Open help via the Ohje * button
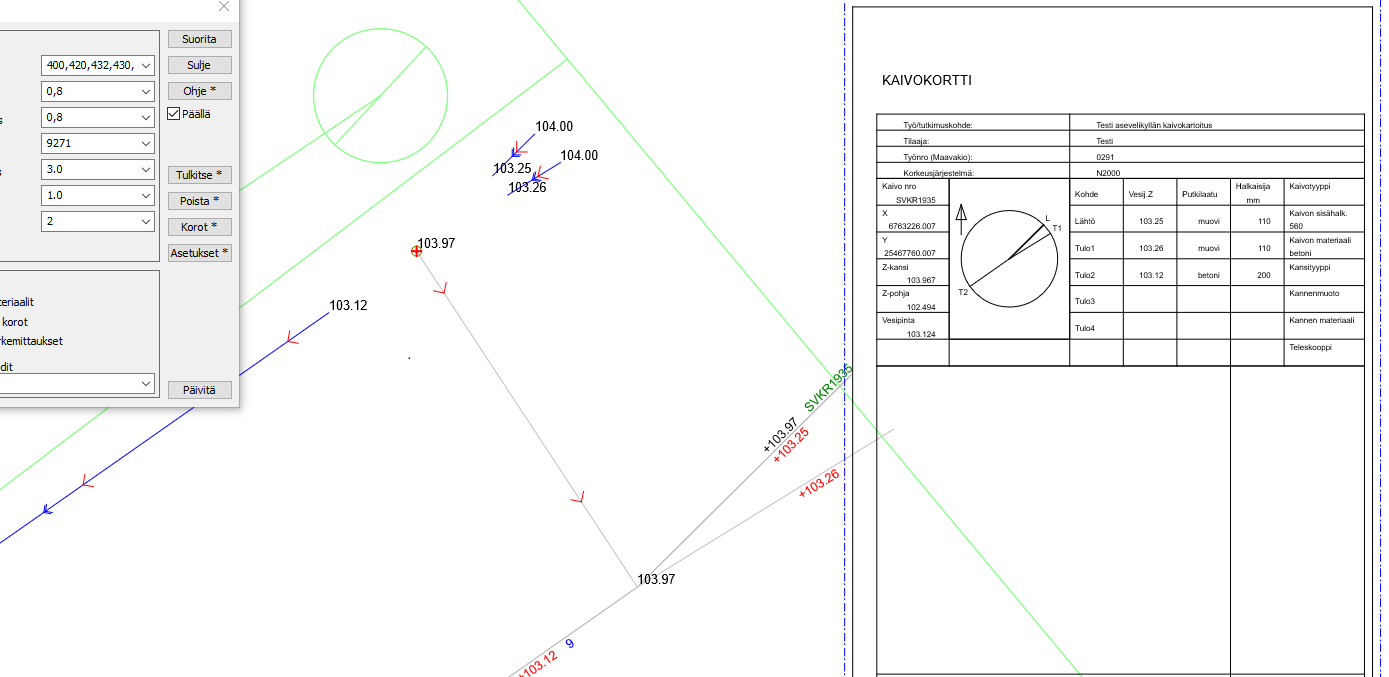This screenshot has height=677, width=1389. click(x=200, y=91)
